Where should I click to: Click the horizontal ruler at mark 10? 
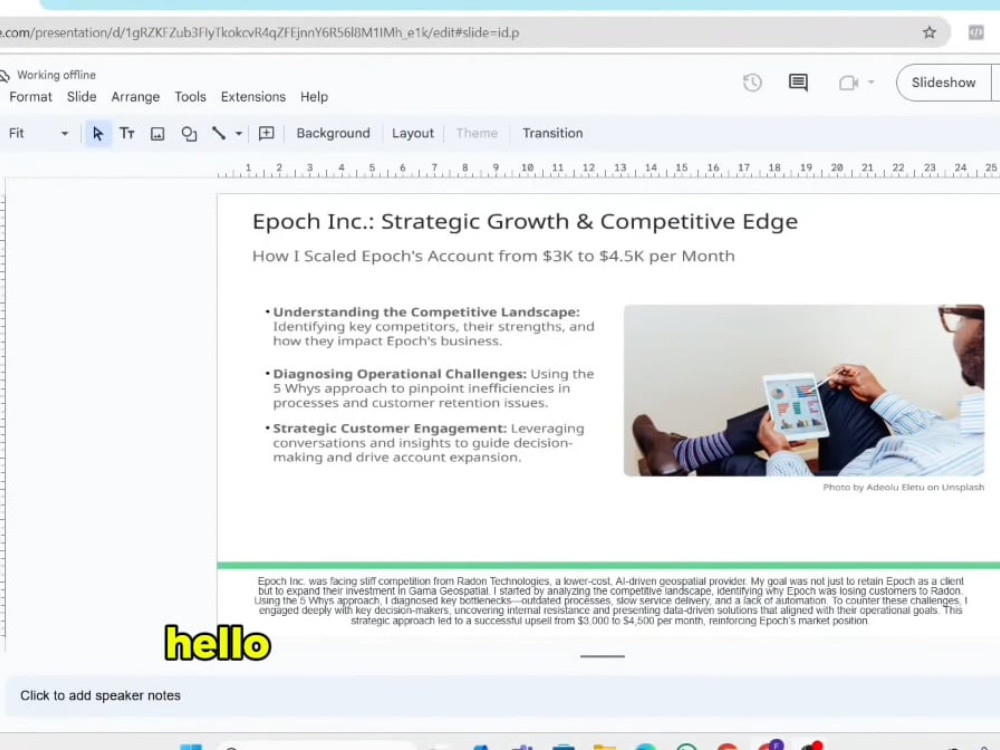pos(527,169)
